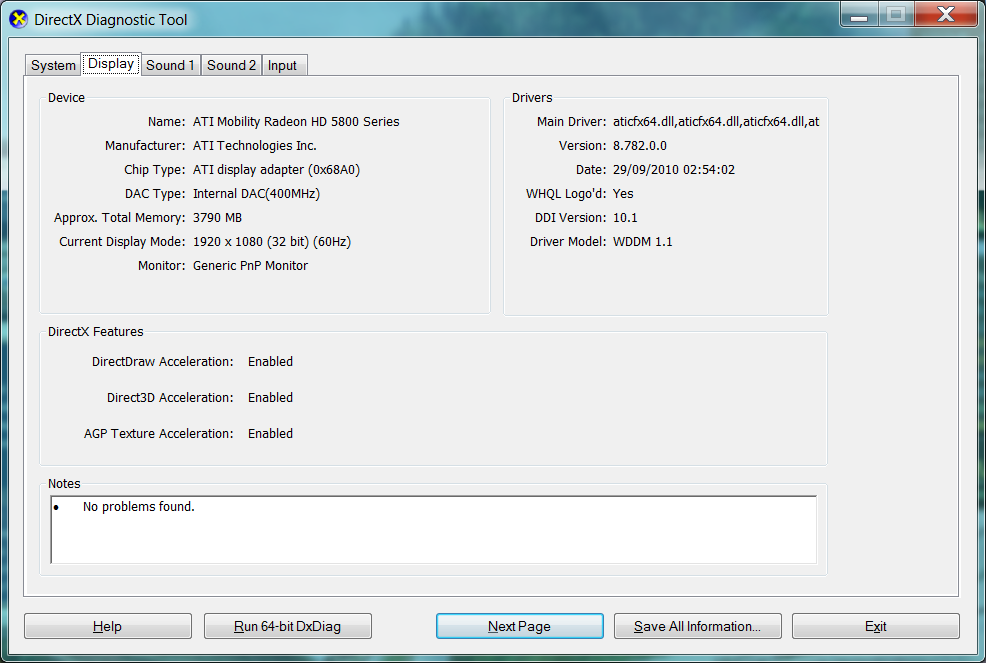Click Save All Information button
The image size is (995, 667).
pos(697,627)
